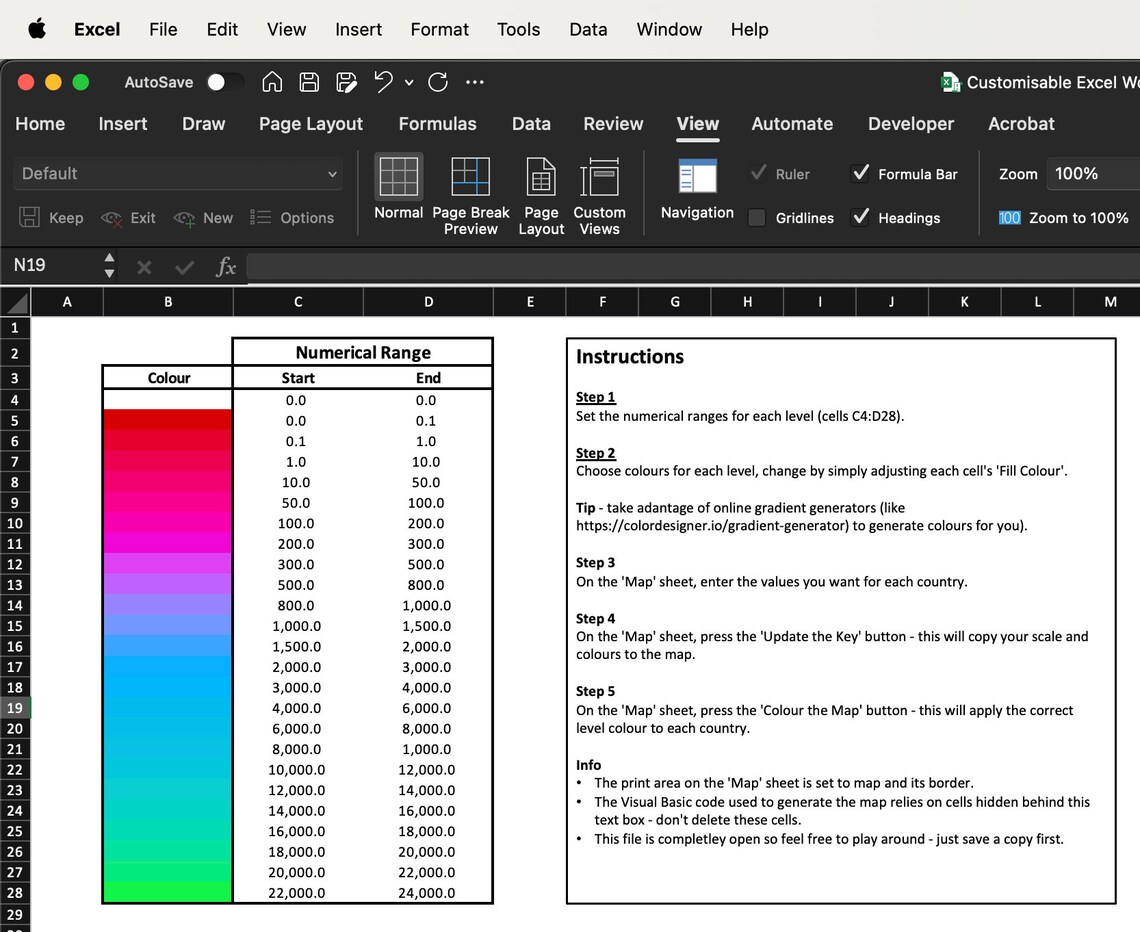The width and height of the screenshot is (1140, 932).
Task: Click the Keep sheet view button
Action: 51,217
